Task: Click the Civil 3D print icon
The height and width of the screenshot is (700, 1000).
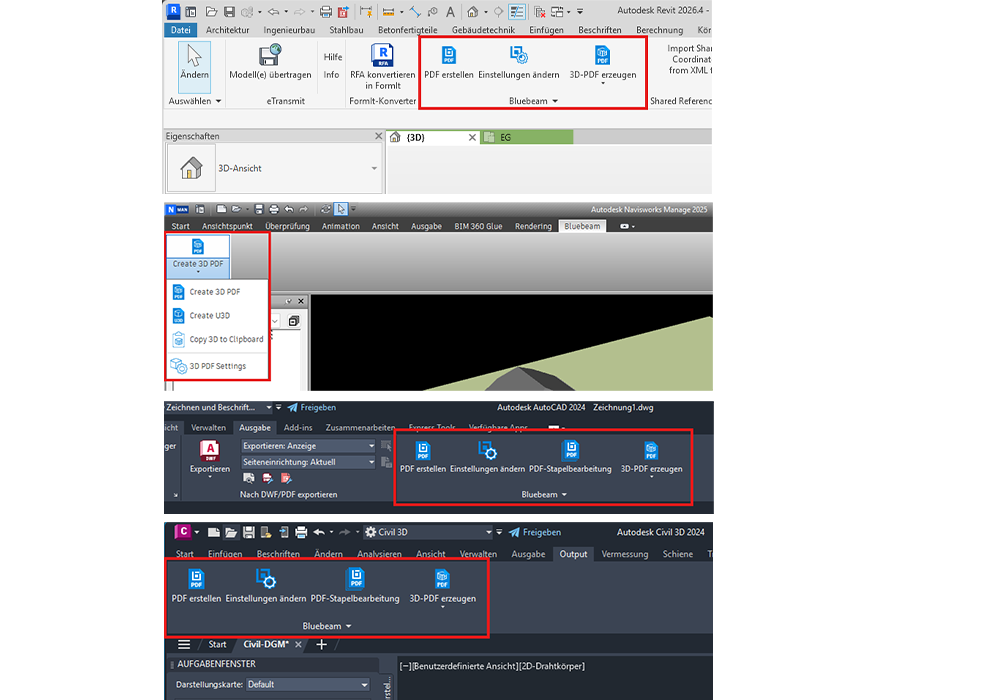Action: click(x=301, y=532)
